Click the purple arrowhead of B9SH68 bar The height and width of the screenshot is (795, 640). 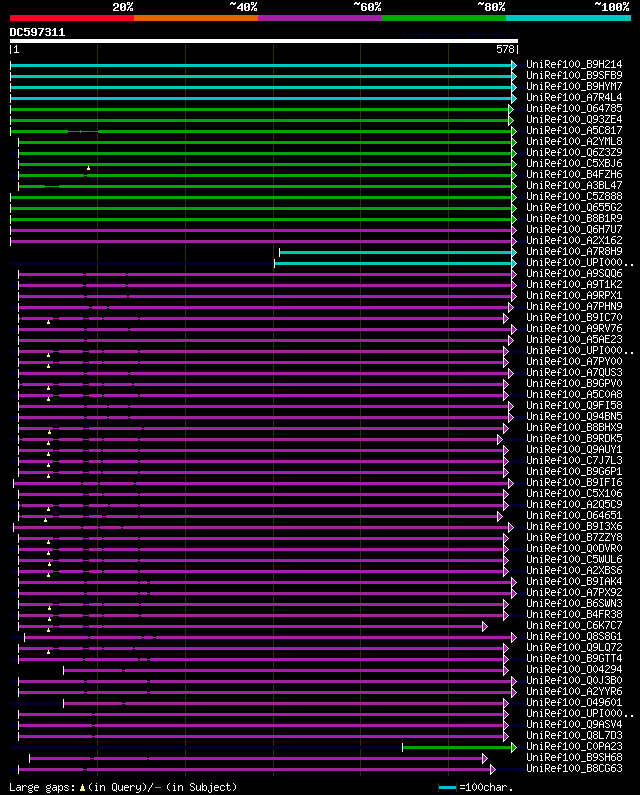coord(485,758)
